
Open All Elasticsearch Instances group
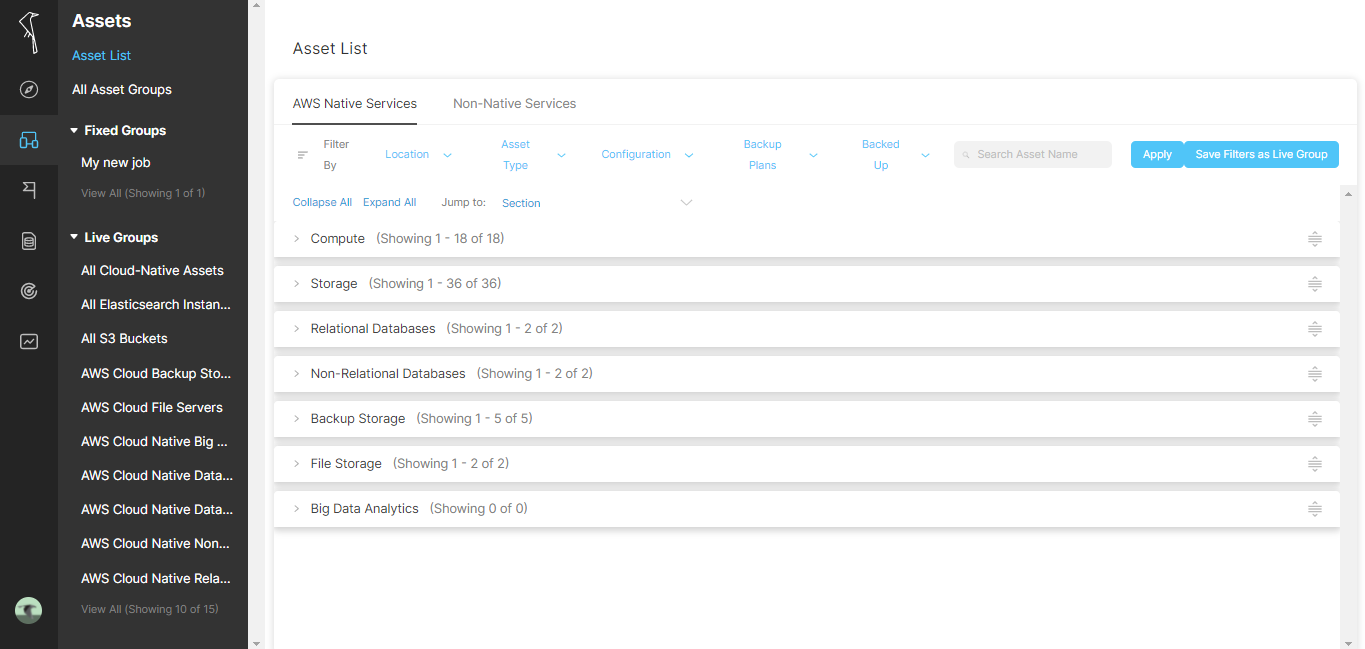(156, 305)
